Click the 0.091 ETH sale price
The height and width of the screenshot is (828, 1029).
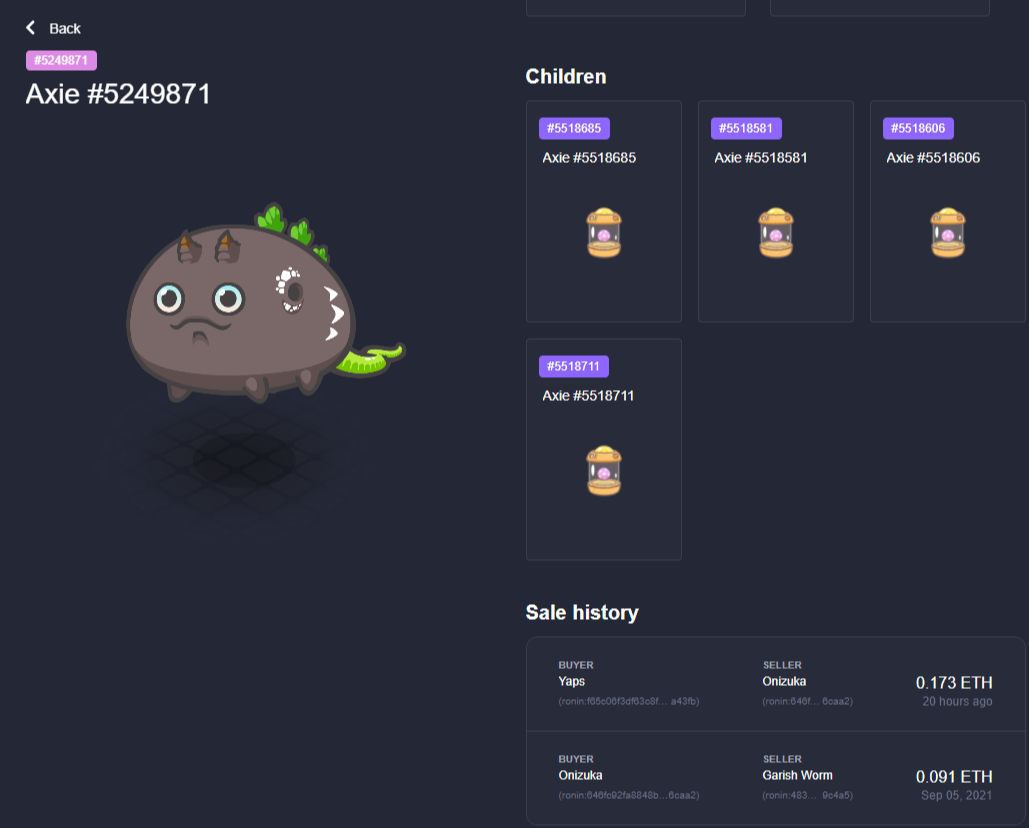(x=954, y=776)
